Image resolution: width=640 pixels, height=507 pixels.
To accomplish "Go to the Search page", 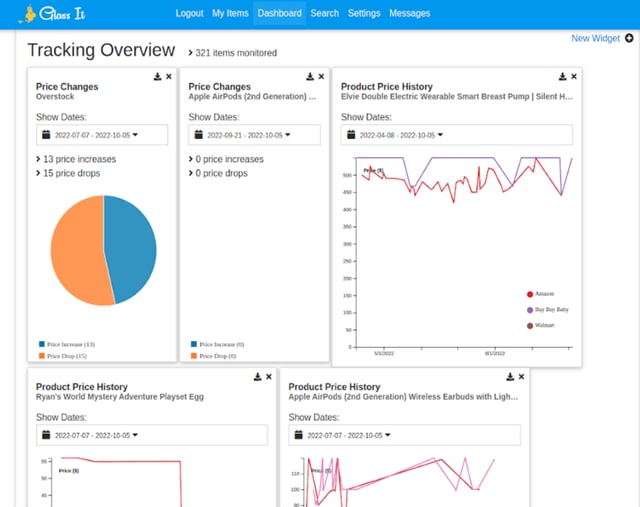I will tap(324, 13).
